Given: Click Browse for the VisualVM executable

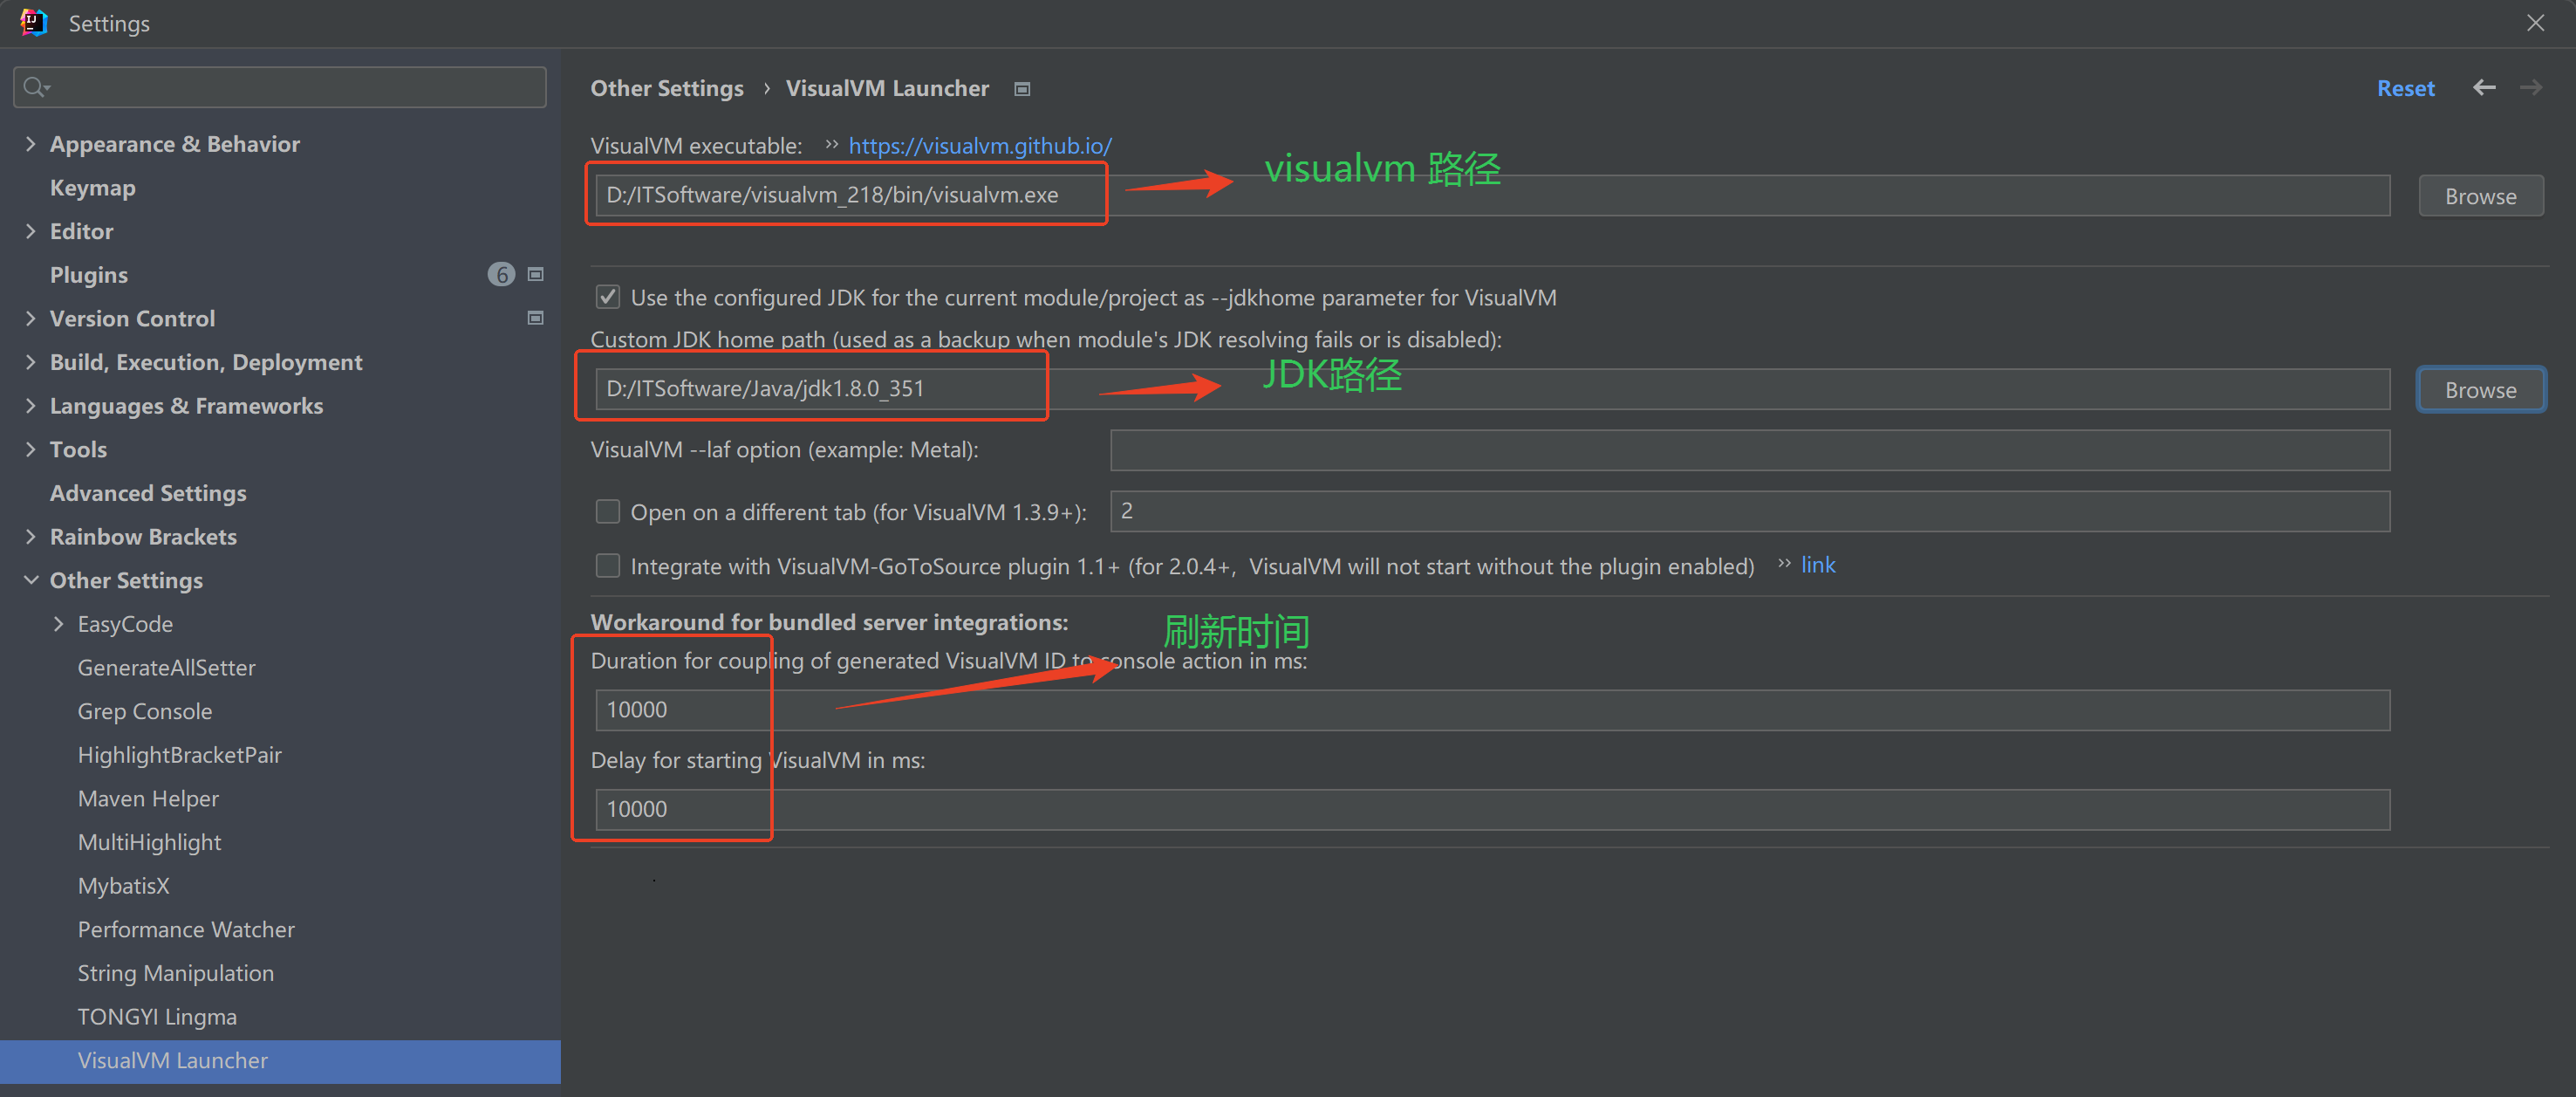Looking at the screenshot, I should tap(2481, 195).
